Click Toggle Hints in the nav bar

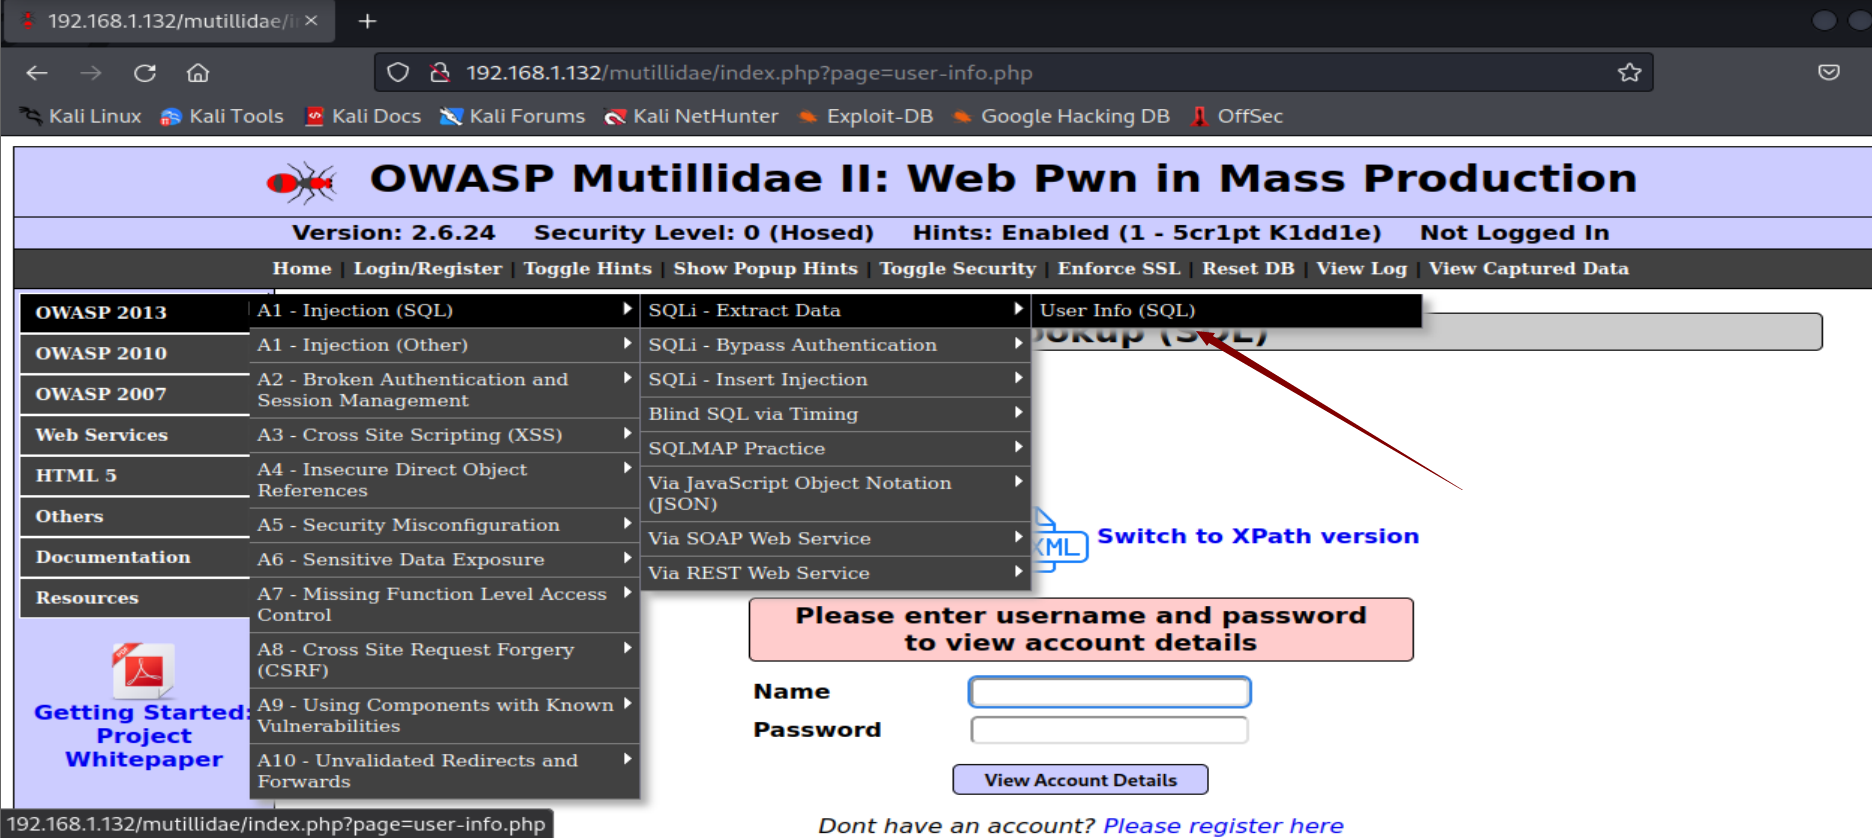tap(588, 268)
